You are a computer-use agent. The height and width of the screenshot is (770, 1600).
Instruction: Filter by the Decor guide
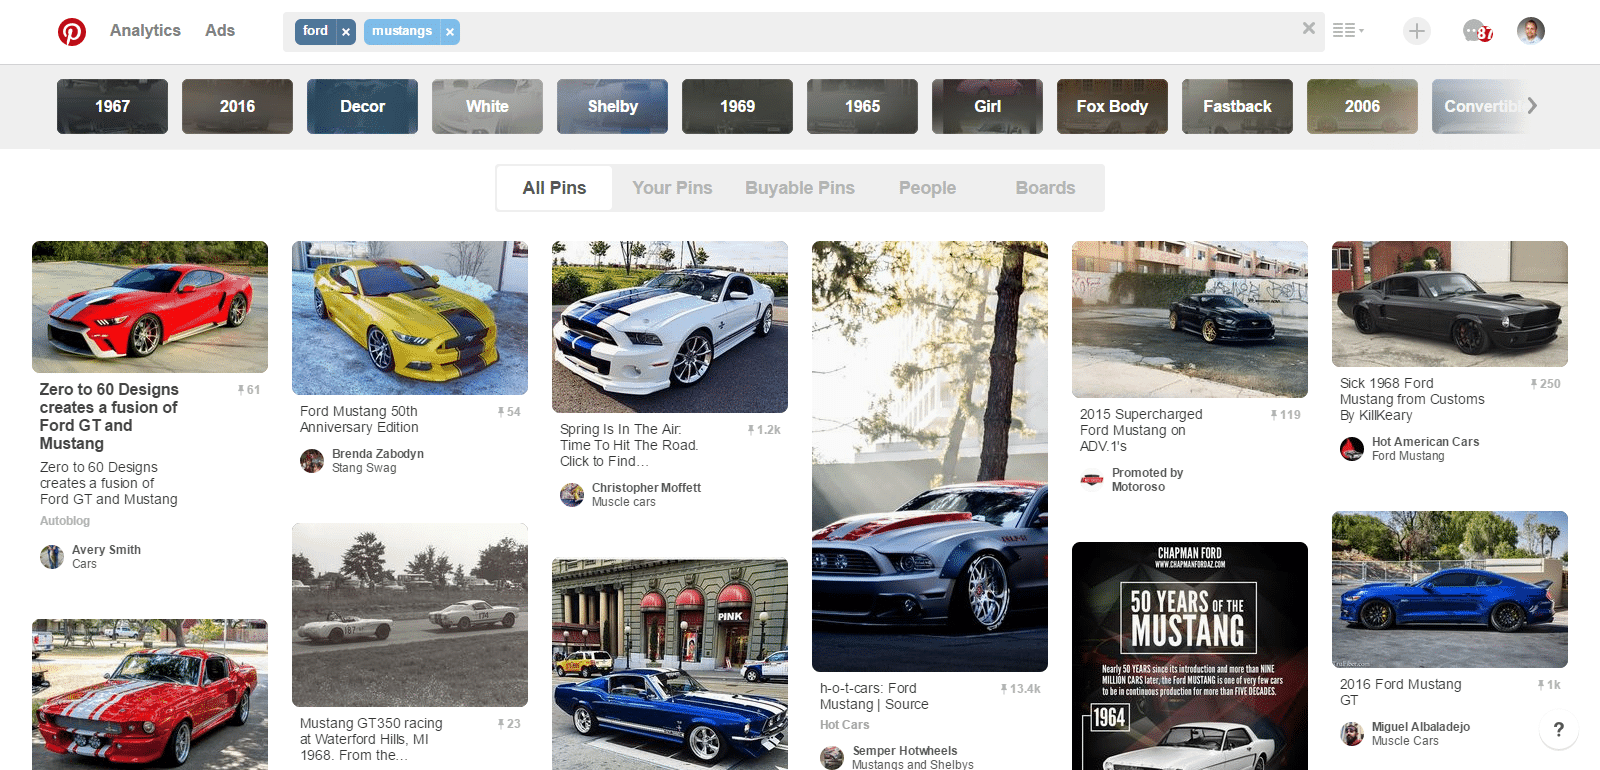362,106
